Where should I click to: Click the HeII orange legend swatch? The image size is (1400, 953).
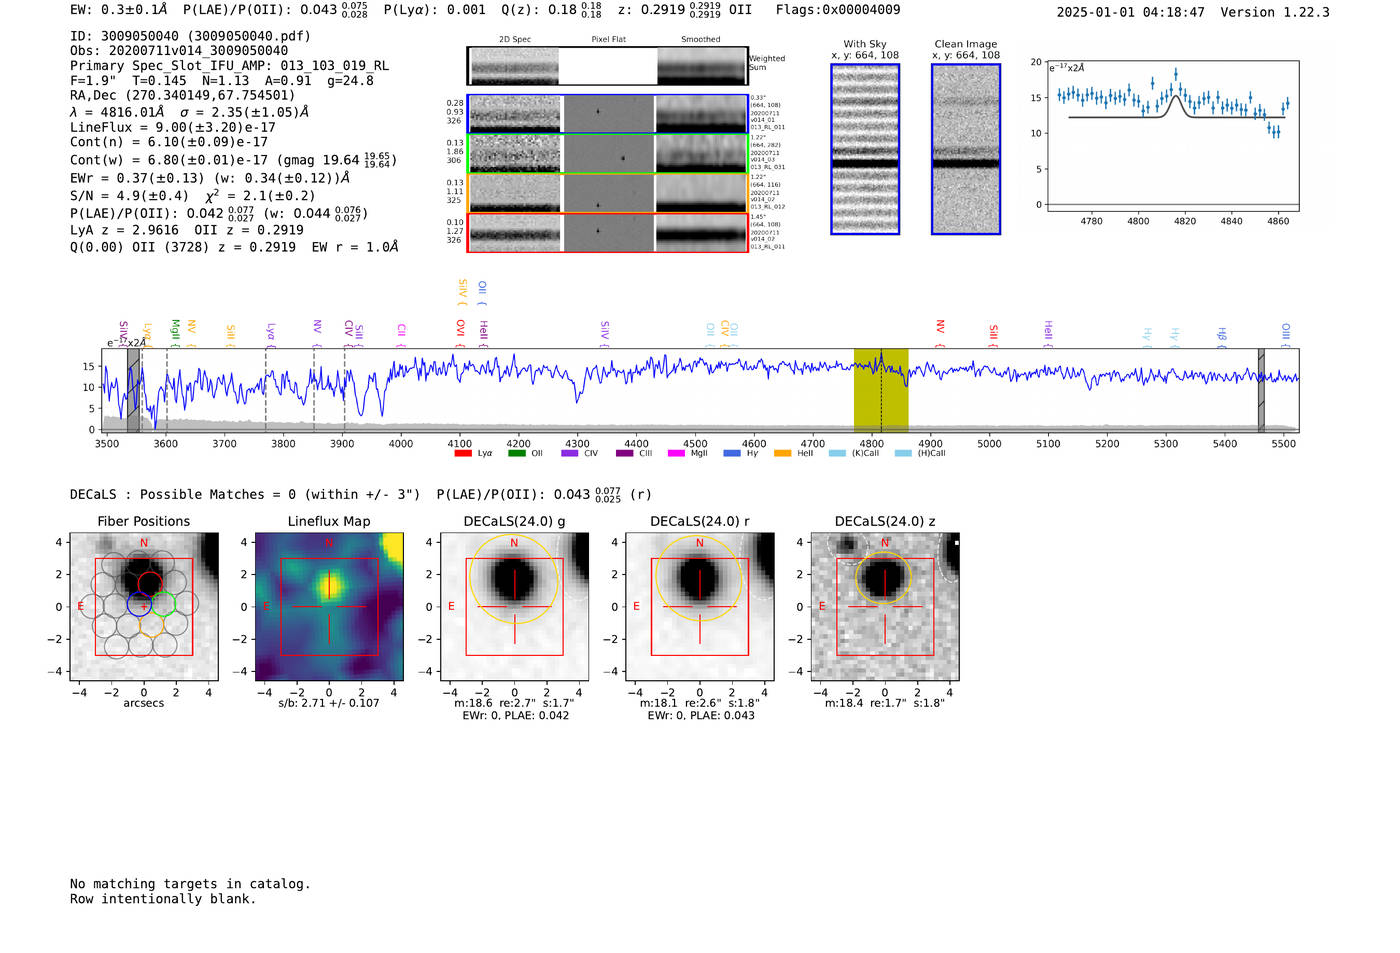click(782, 453)
